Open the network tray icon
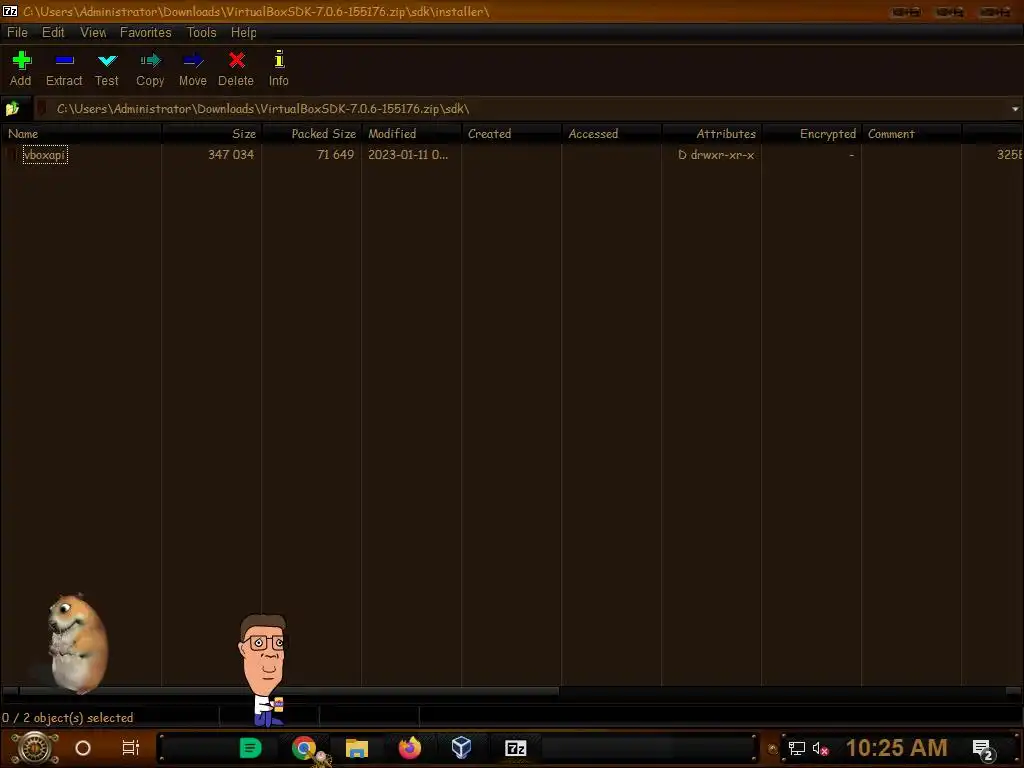1024x768 pixels. pyautogui.click(x=797, y=748)
